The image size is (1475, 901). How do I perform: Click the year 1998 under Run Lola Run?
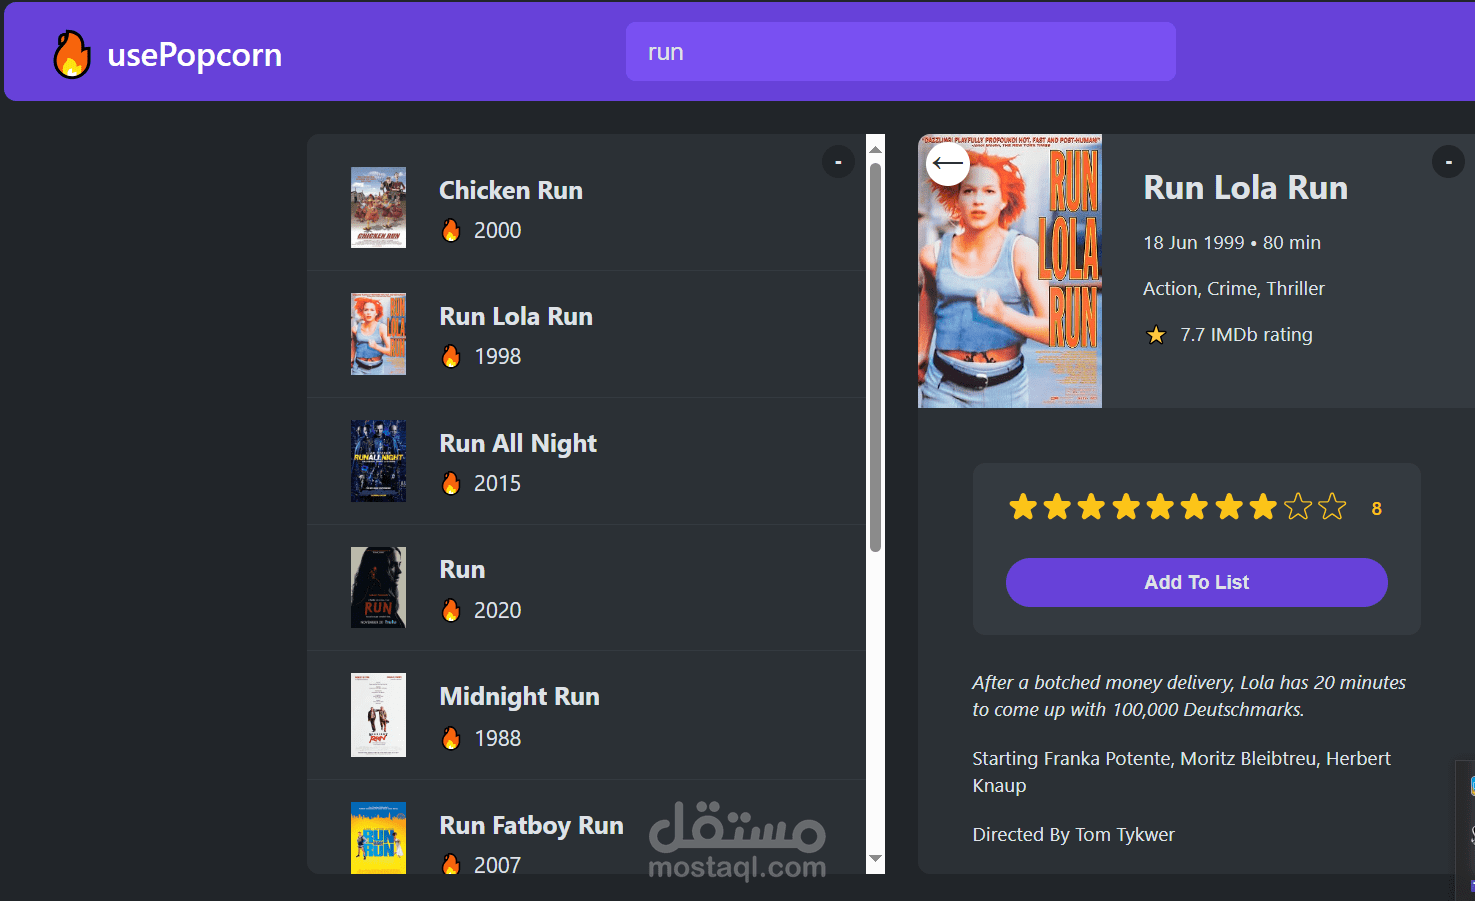point(497,356)
